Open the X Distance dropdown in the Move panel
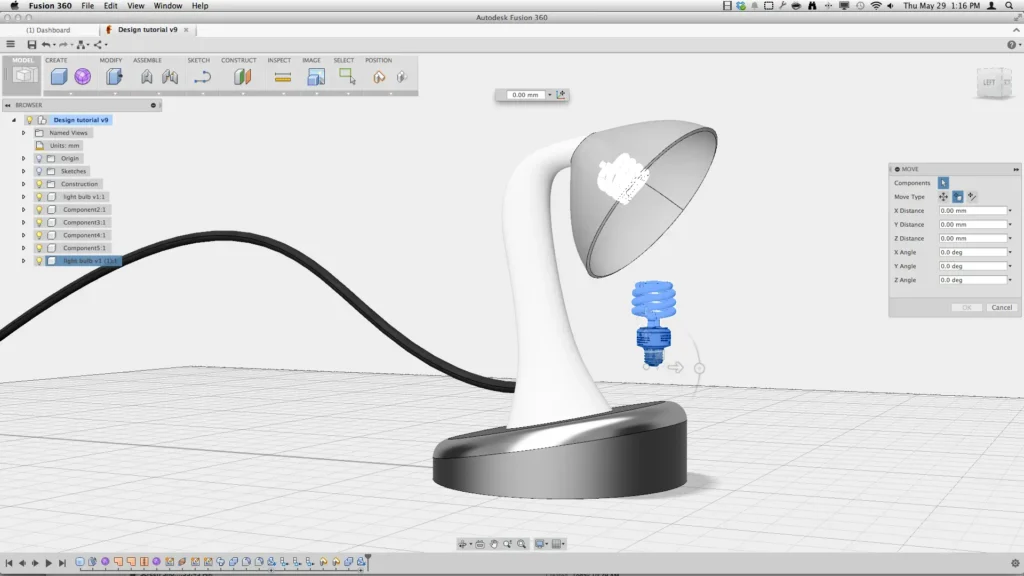 (x=1009, y=211)
